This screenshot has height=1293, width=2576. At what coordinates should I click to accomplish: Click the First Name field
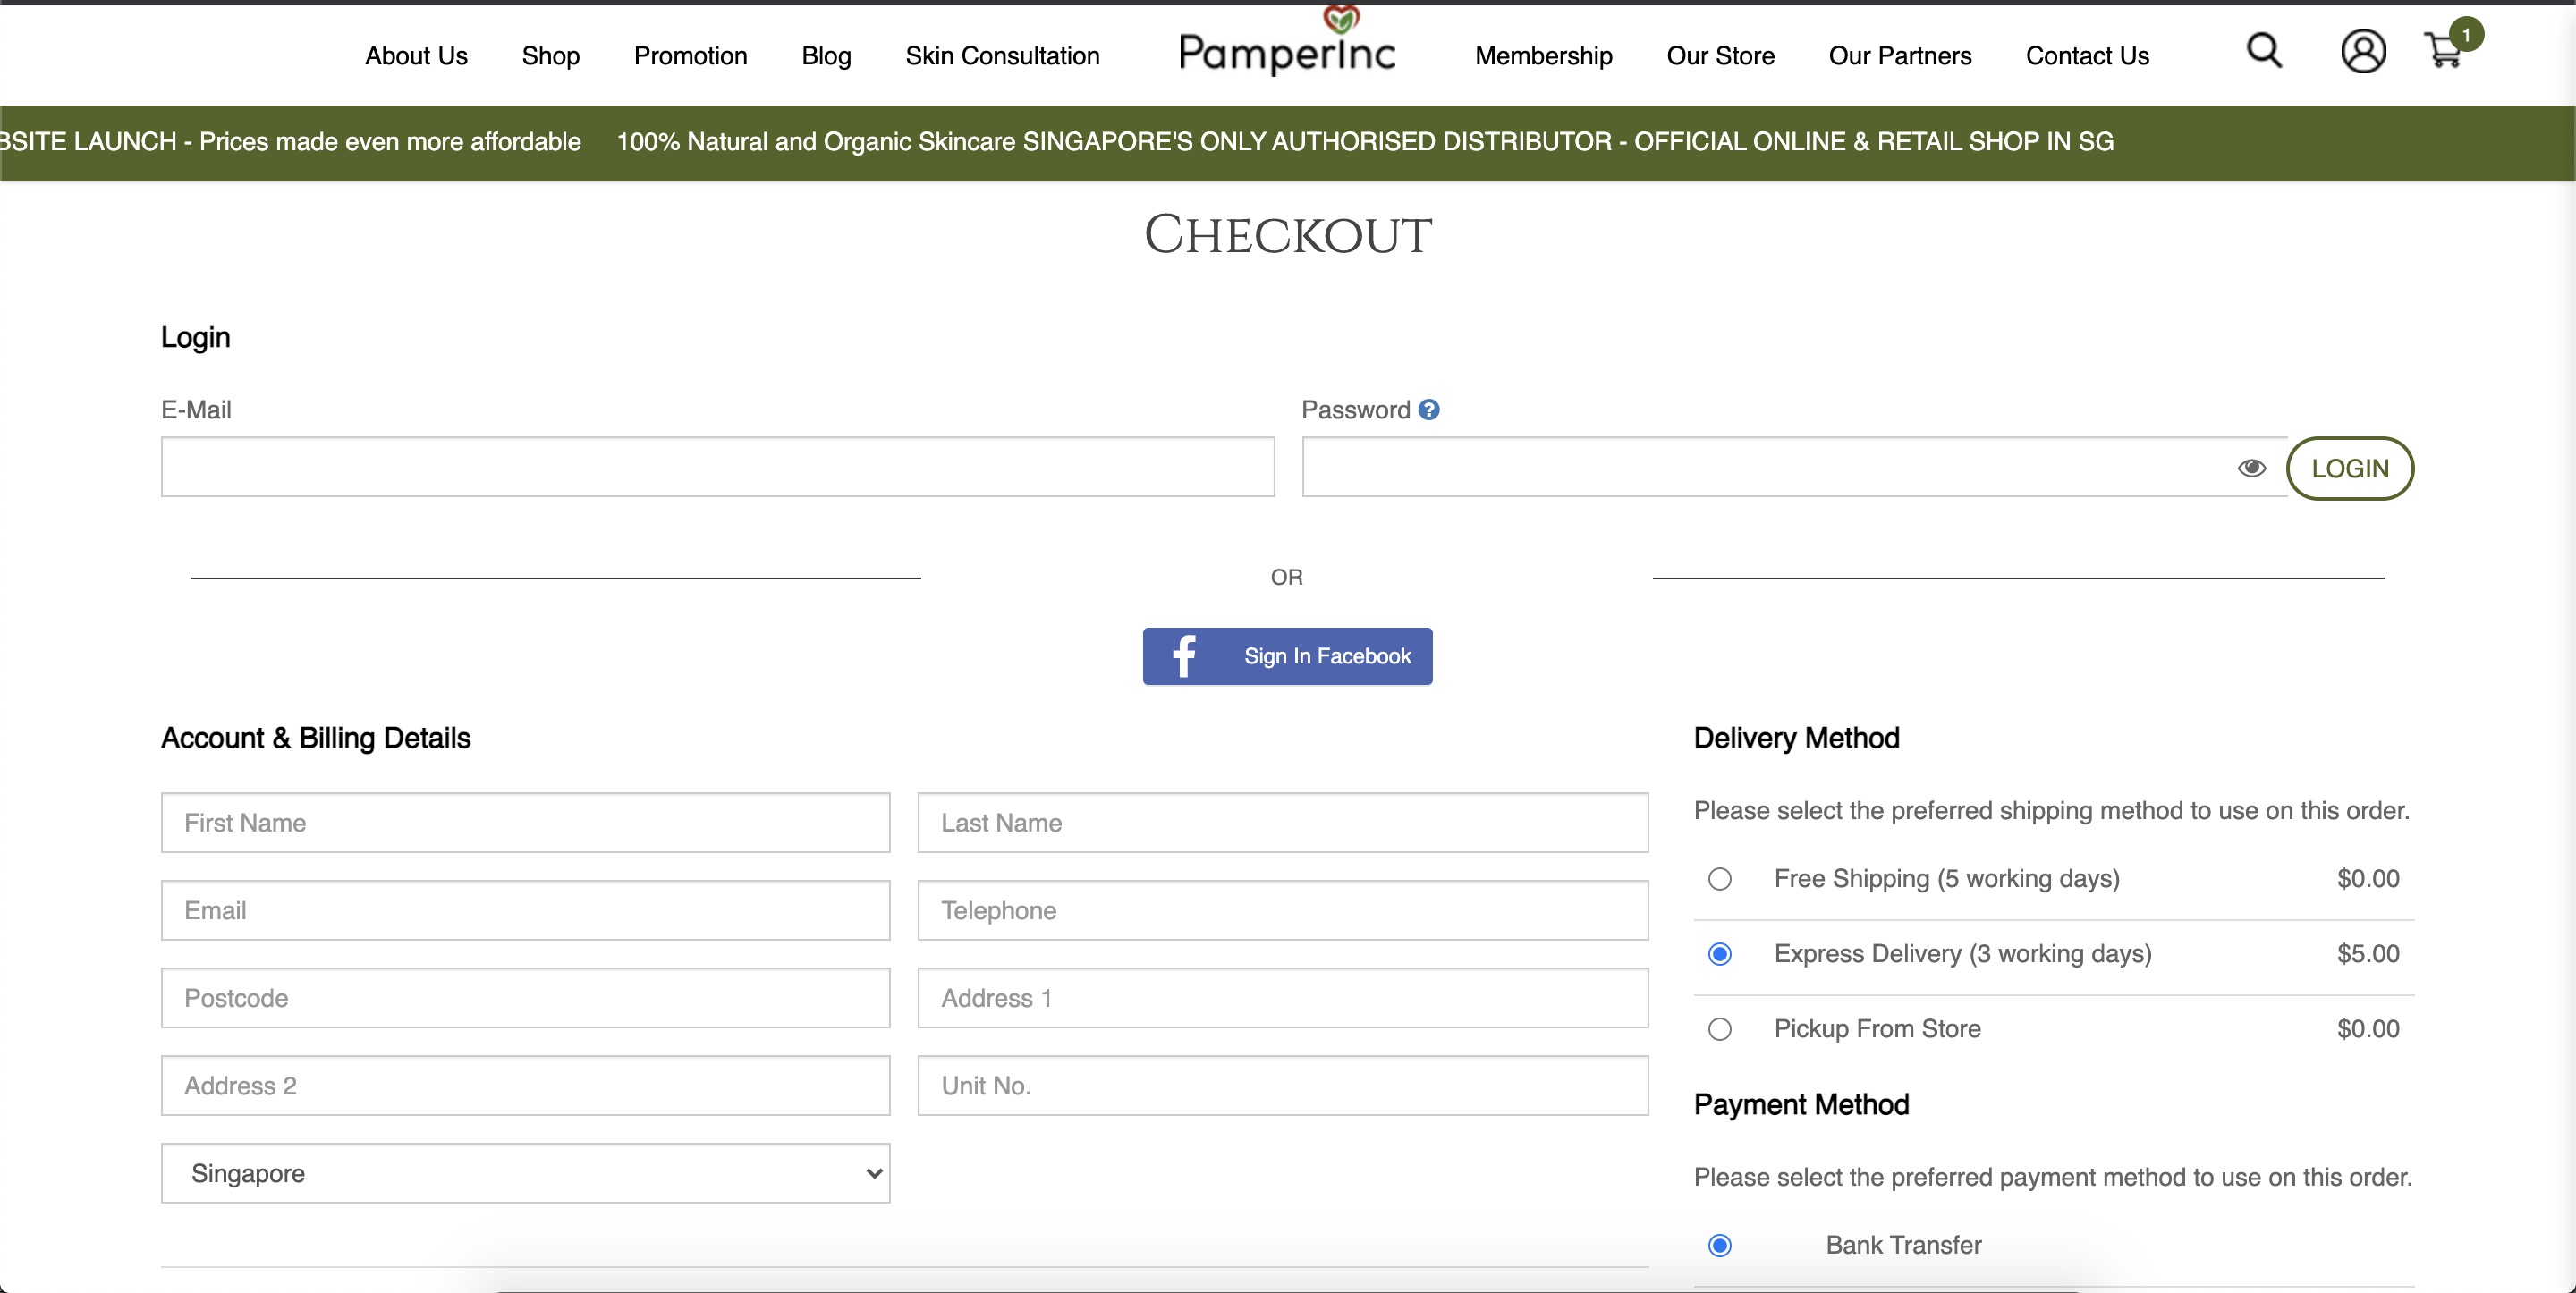[x=525, y=823]
